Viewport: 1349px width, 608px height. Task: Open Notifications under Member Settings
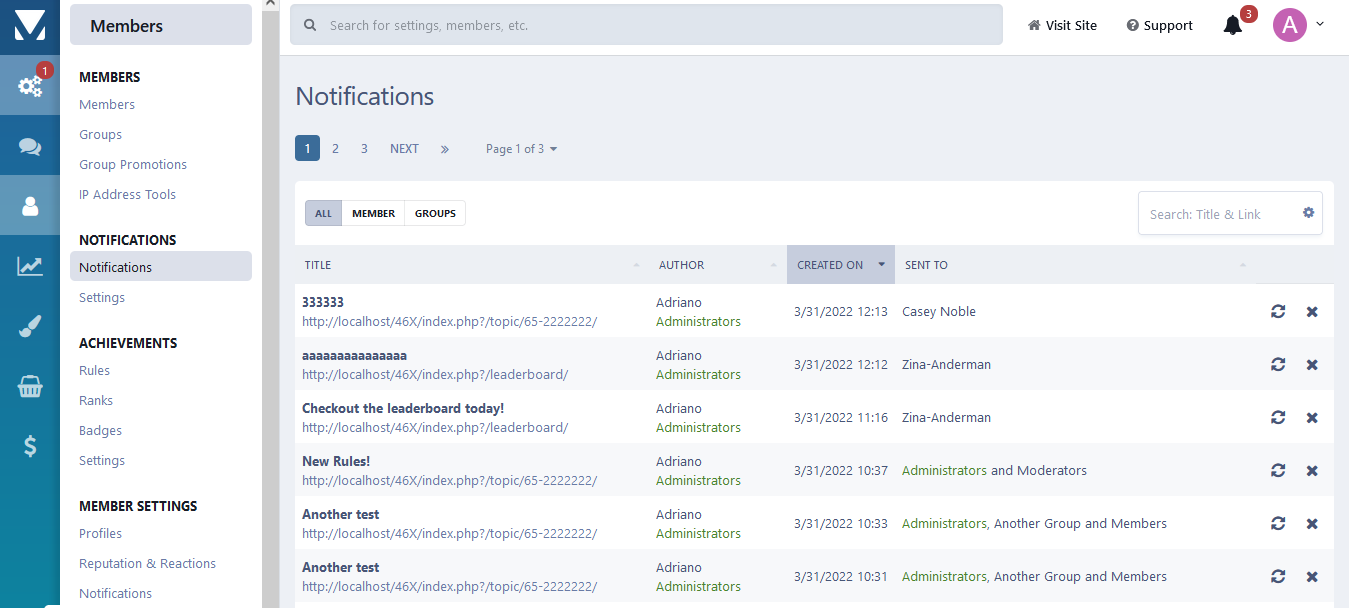click(x=115, y=594)
